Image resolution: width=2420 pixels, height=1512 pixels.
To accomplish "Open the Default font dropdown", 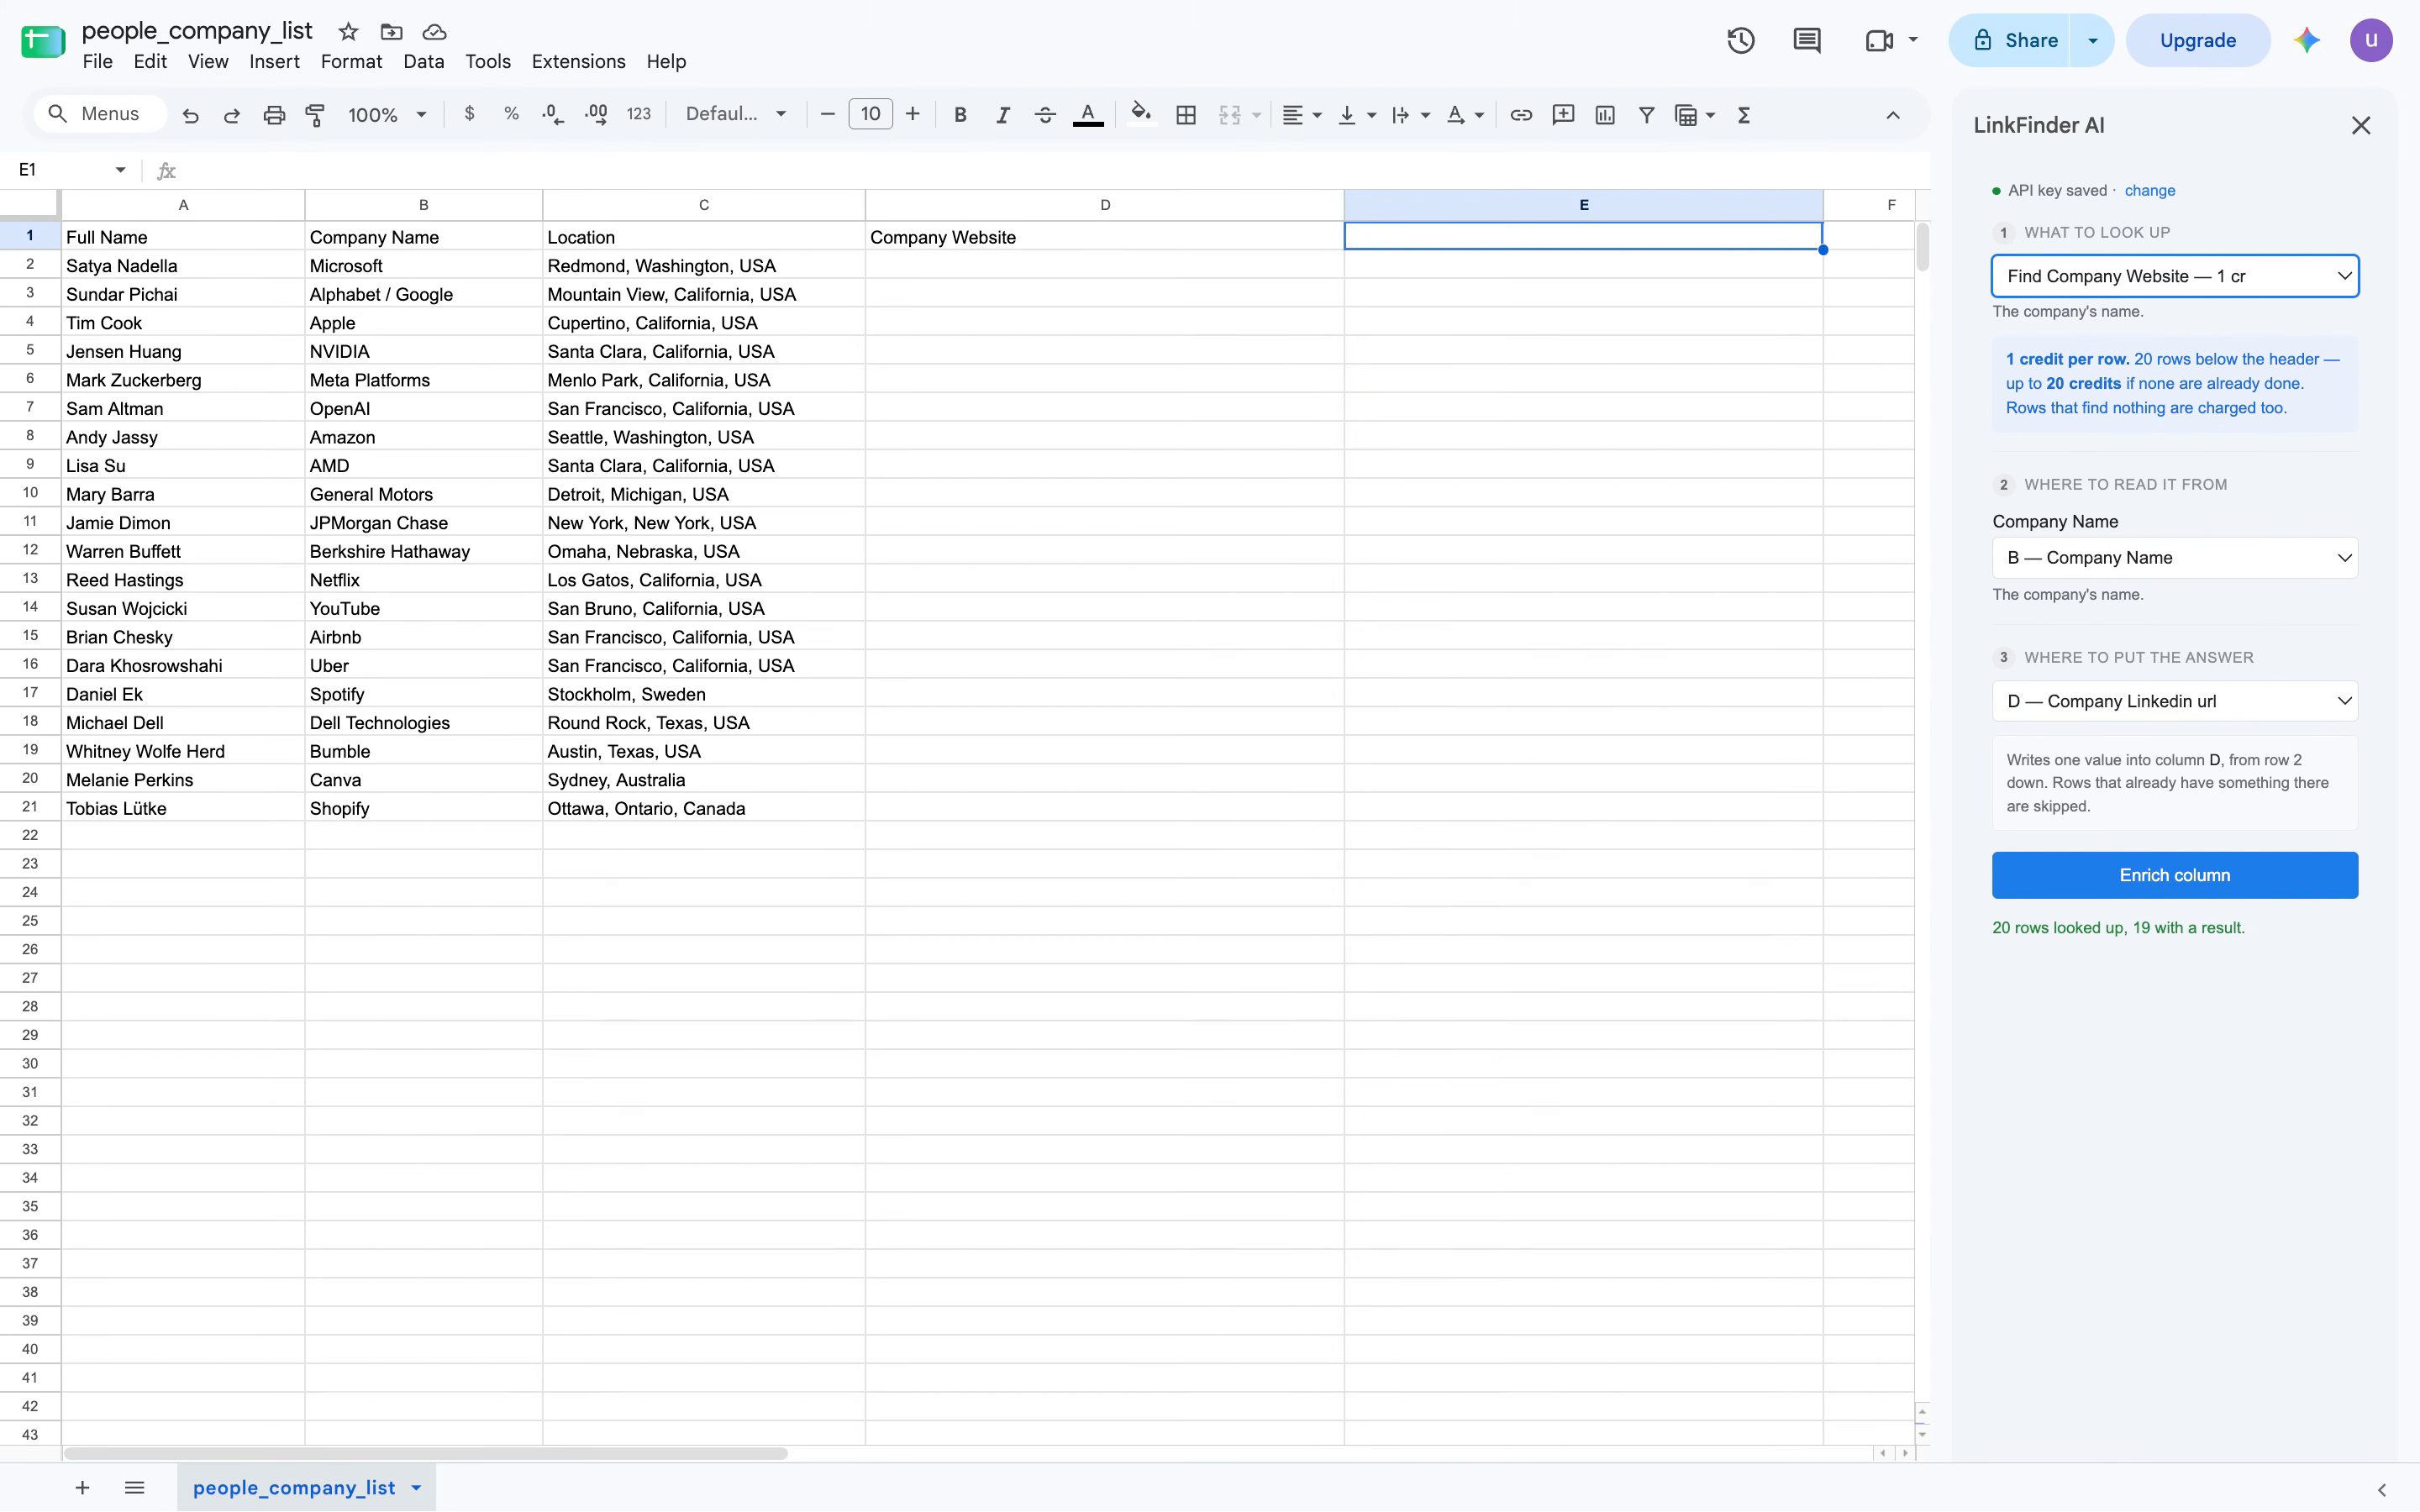I will pyautogui.click(x=736, y=114).
